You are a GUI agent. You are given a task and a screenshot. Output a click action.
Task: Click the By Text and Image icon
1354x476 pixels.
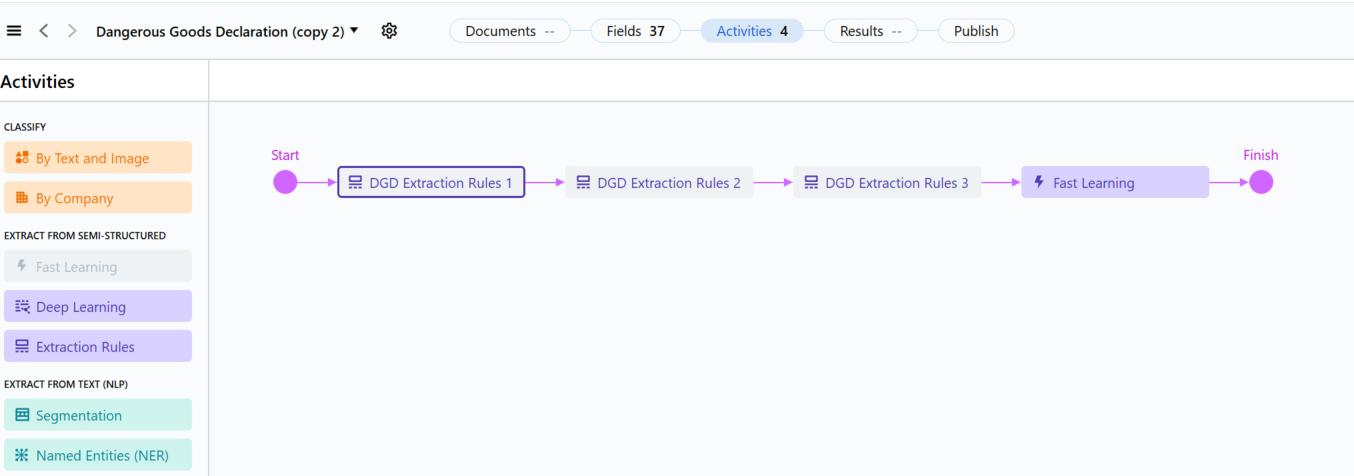22,158
